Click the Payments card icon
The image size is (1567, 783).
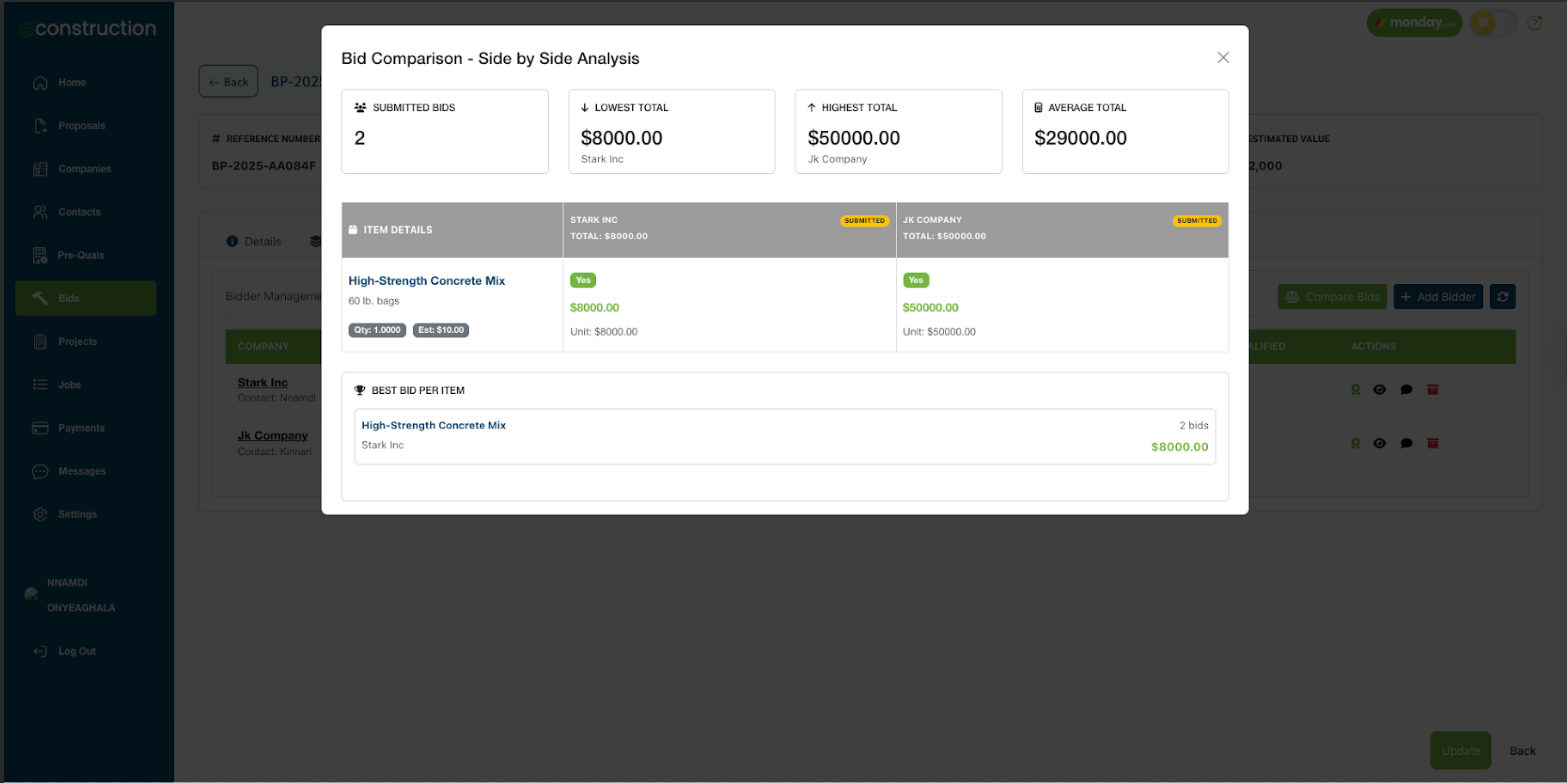pyautogui.click(x=40, y=428)
